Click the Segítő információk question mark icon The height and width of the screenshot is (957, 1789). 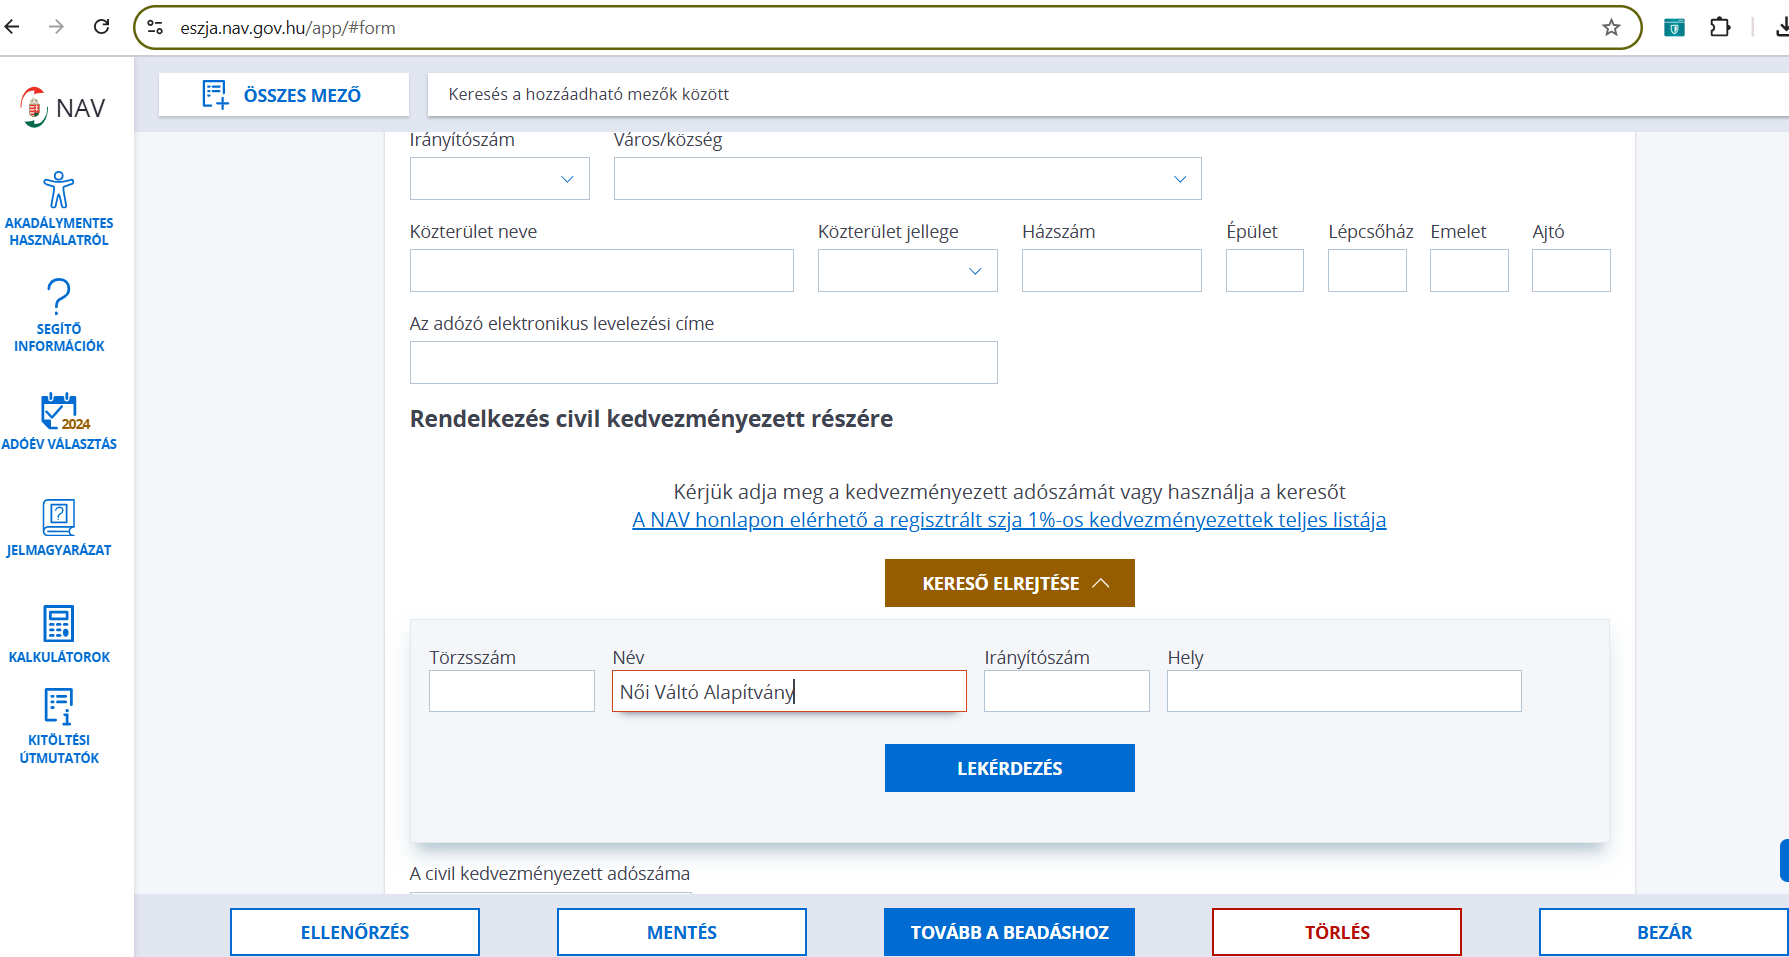pyautogui.click(x=59, y=297)
